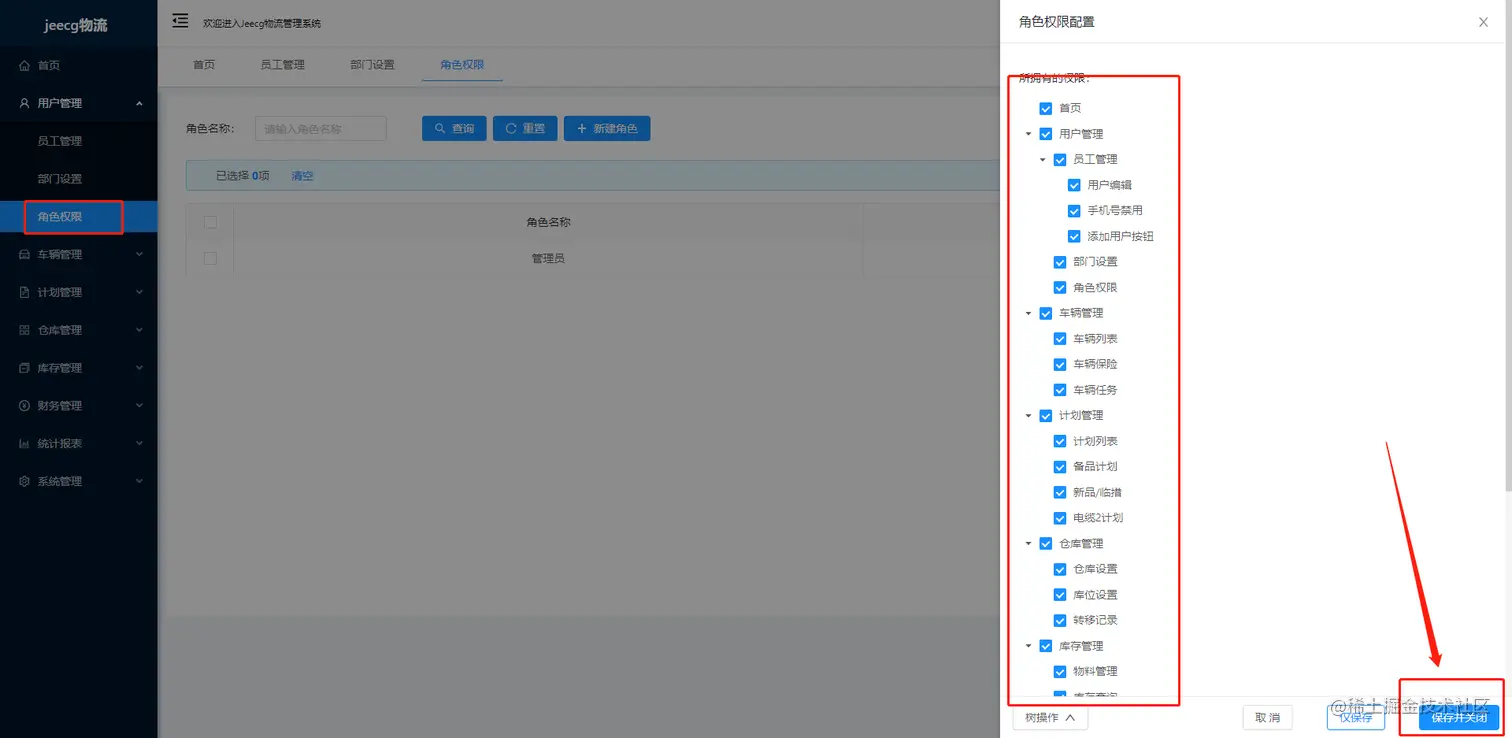Collapse the 库存管理 node in permission tree
Image resolution: width=1512 pixels, height=738 pixels.
(1028, 646)
